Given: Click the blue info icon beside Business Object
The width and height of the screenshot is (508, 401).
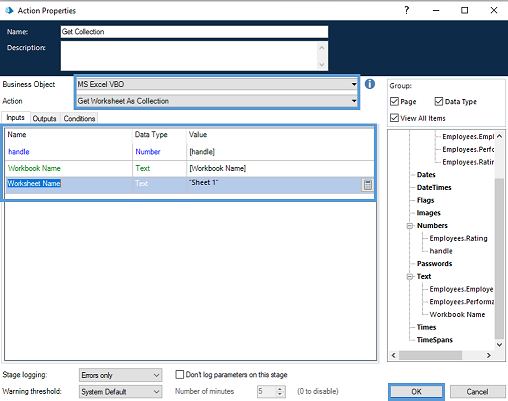Looking at the screenshot, I should tap(370, 84).
